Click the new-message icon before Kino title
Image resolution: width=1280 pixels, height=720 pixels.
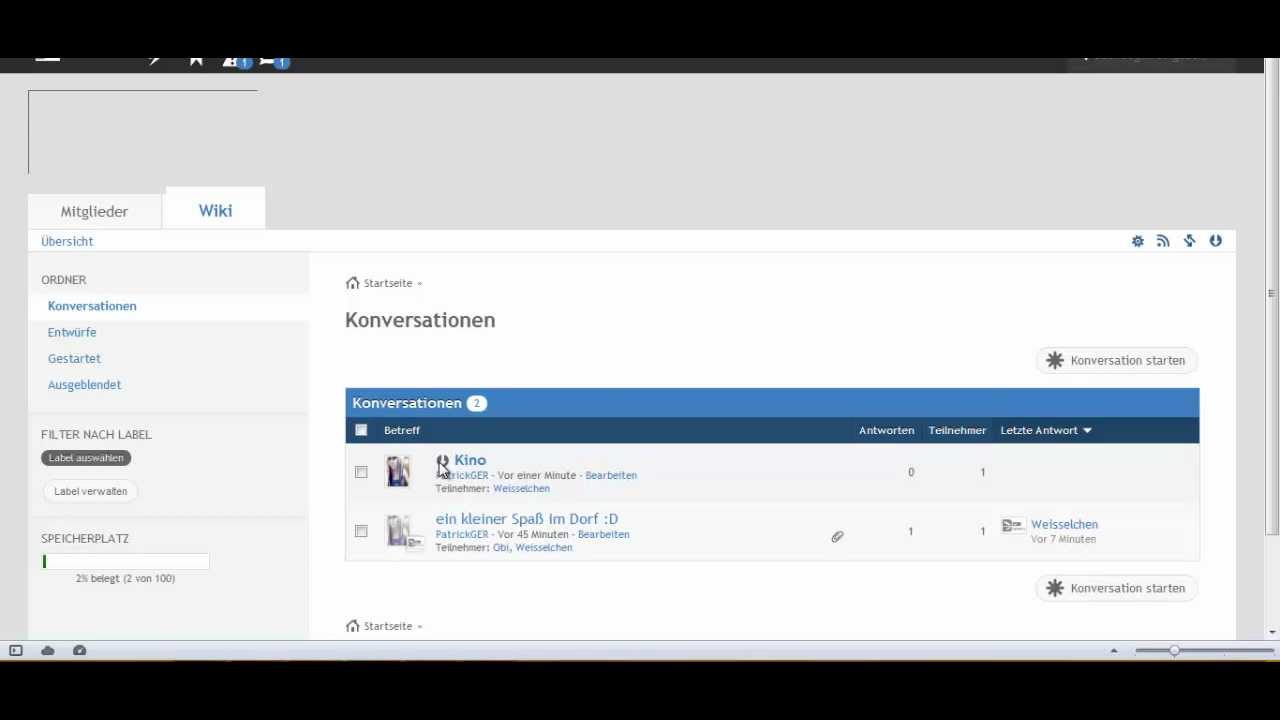point(443,461)
